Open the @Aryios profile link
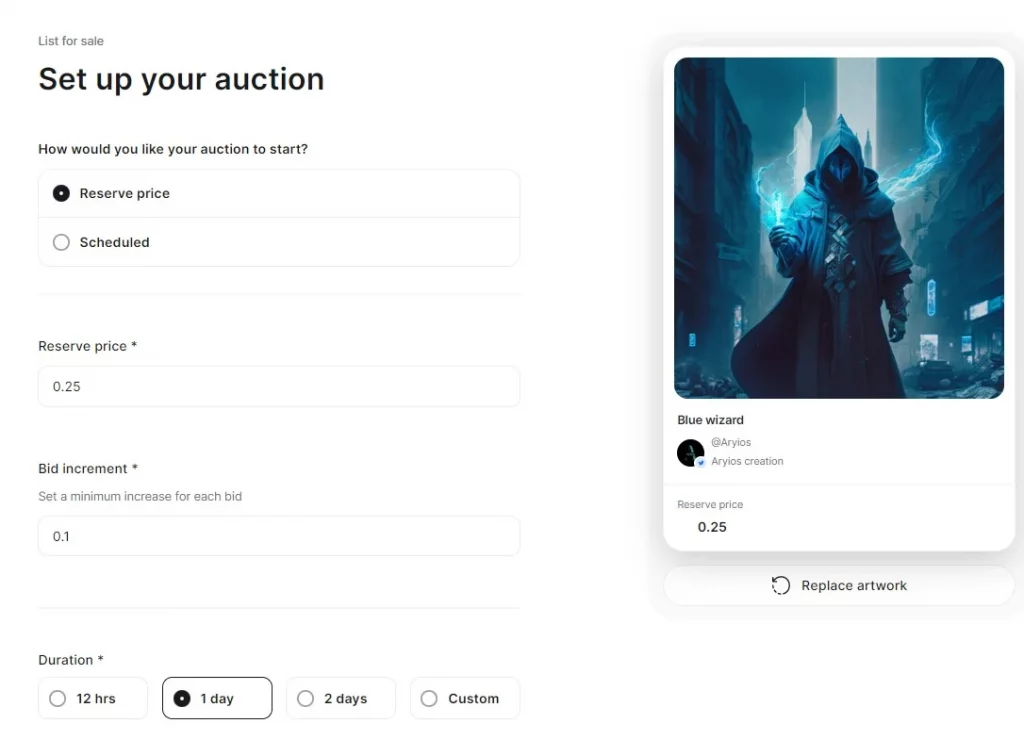The width and height of the screenshot is (1024, 740). tap(731, 443)
